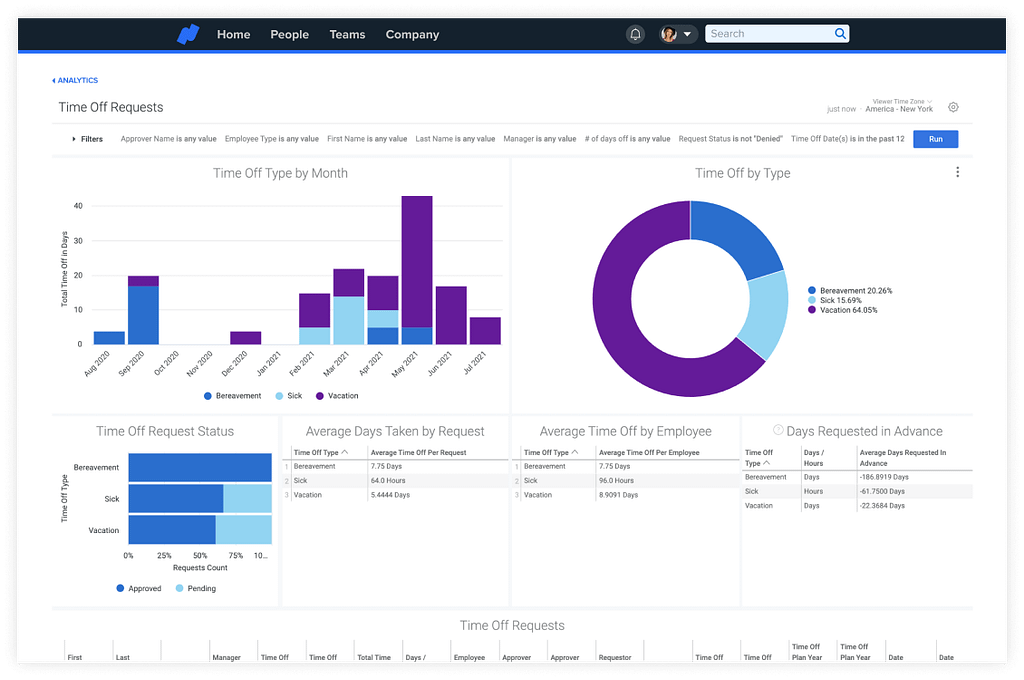Click the user profile avatar

[669, 34]
